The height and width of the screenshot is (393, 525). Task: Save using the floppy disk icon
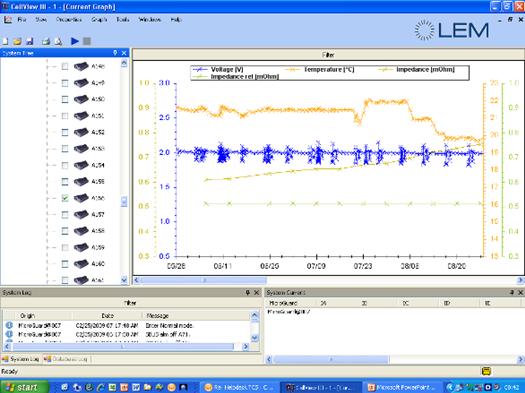pos(29,41)
